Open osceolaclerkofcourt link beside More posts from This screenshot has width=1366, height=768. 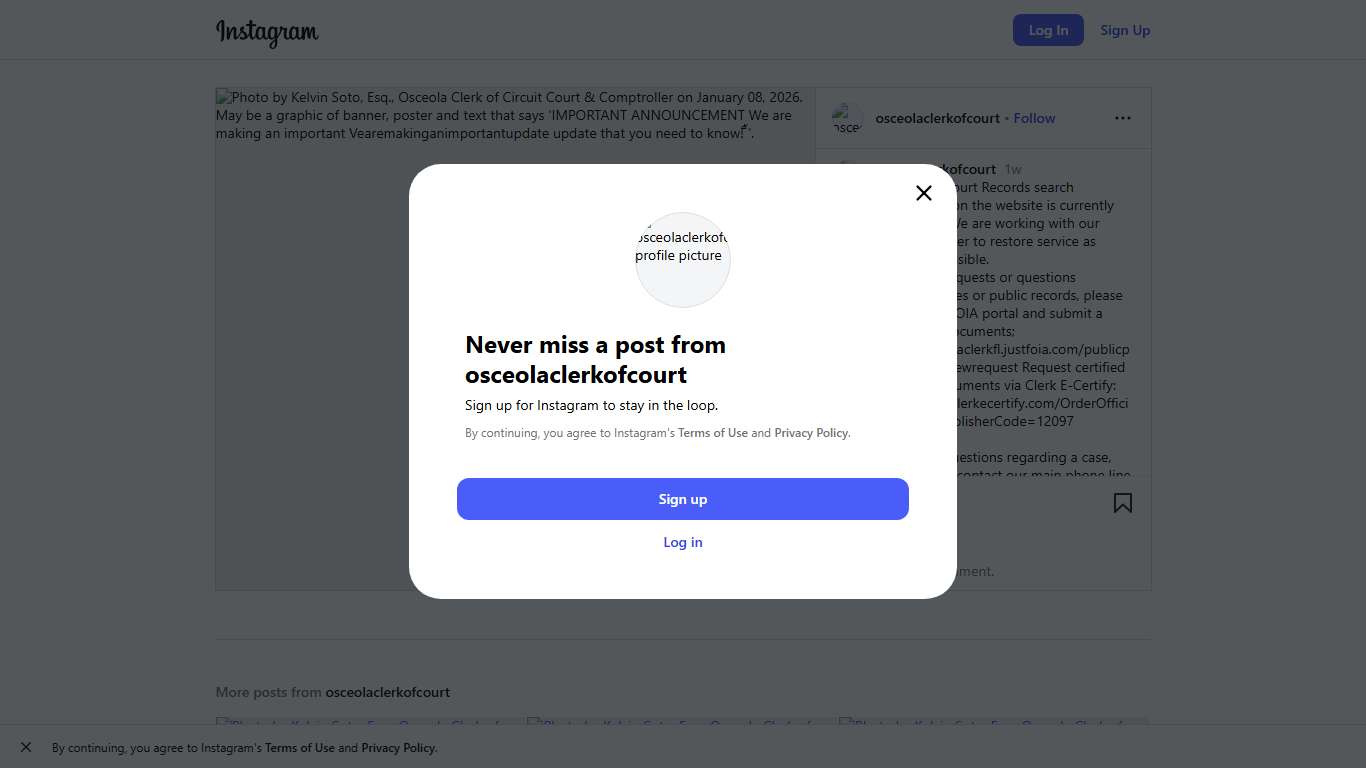click(x=387, y=692)
